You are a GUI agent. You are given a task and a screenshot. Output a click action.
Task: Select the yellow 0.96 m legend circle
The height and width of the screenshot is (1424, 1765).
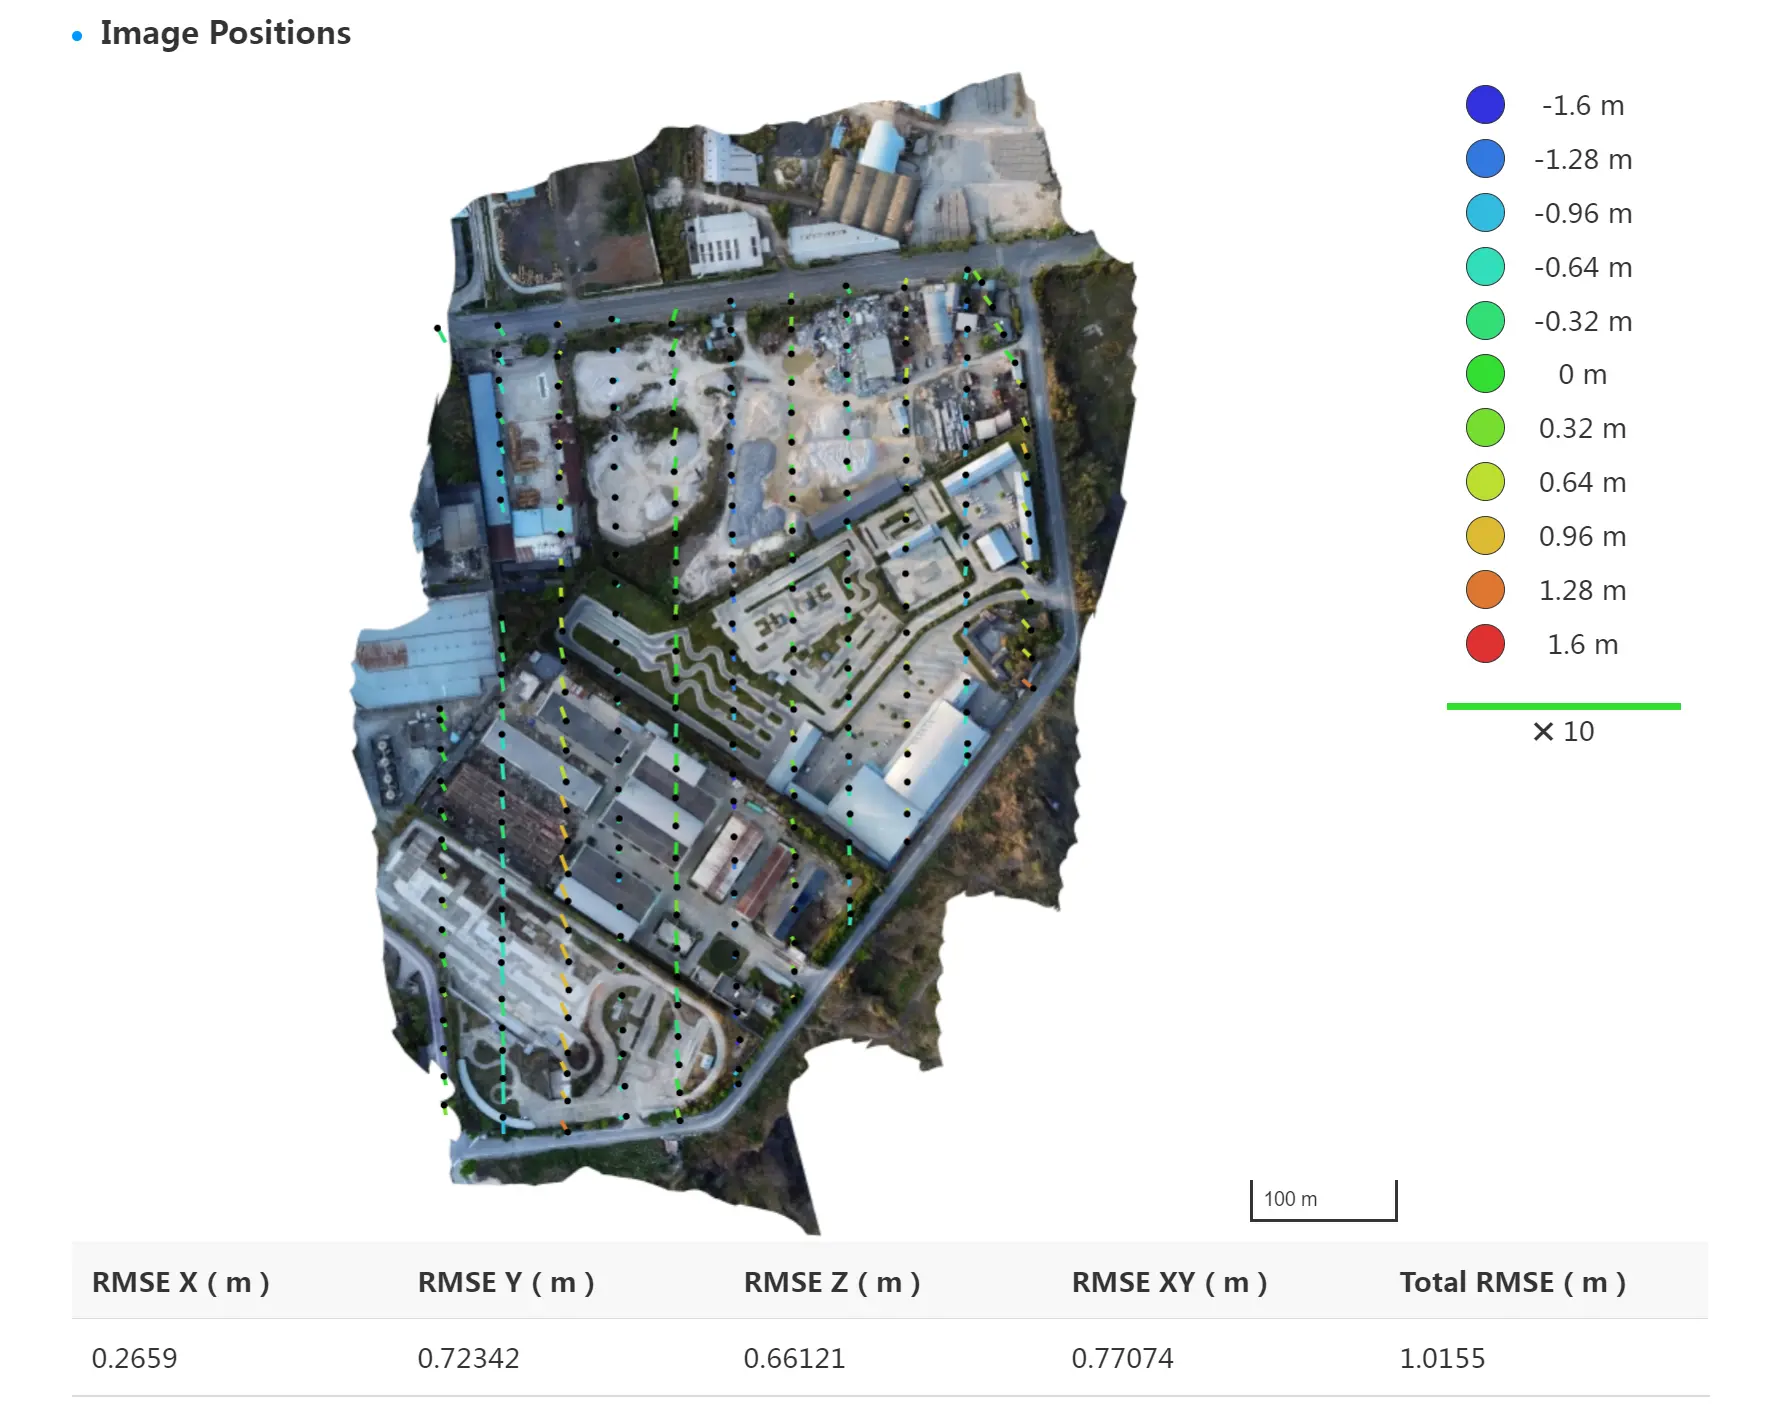pos(1485,536)
